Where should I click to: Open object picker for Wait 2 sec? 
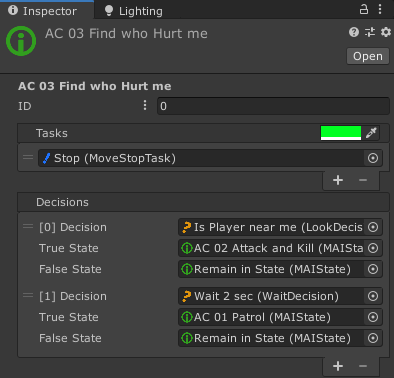tap(373, 296)
